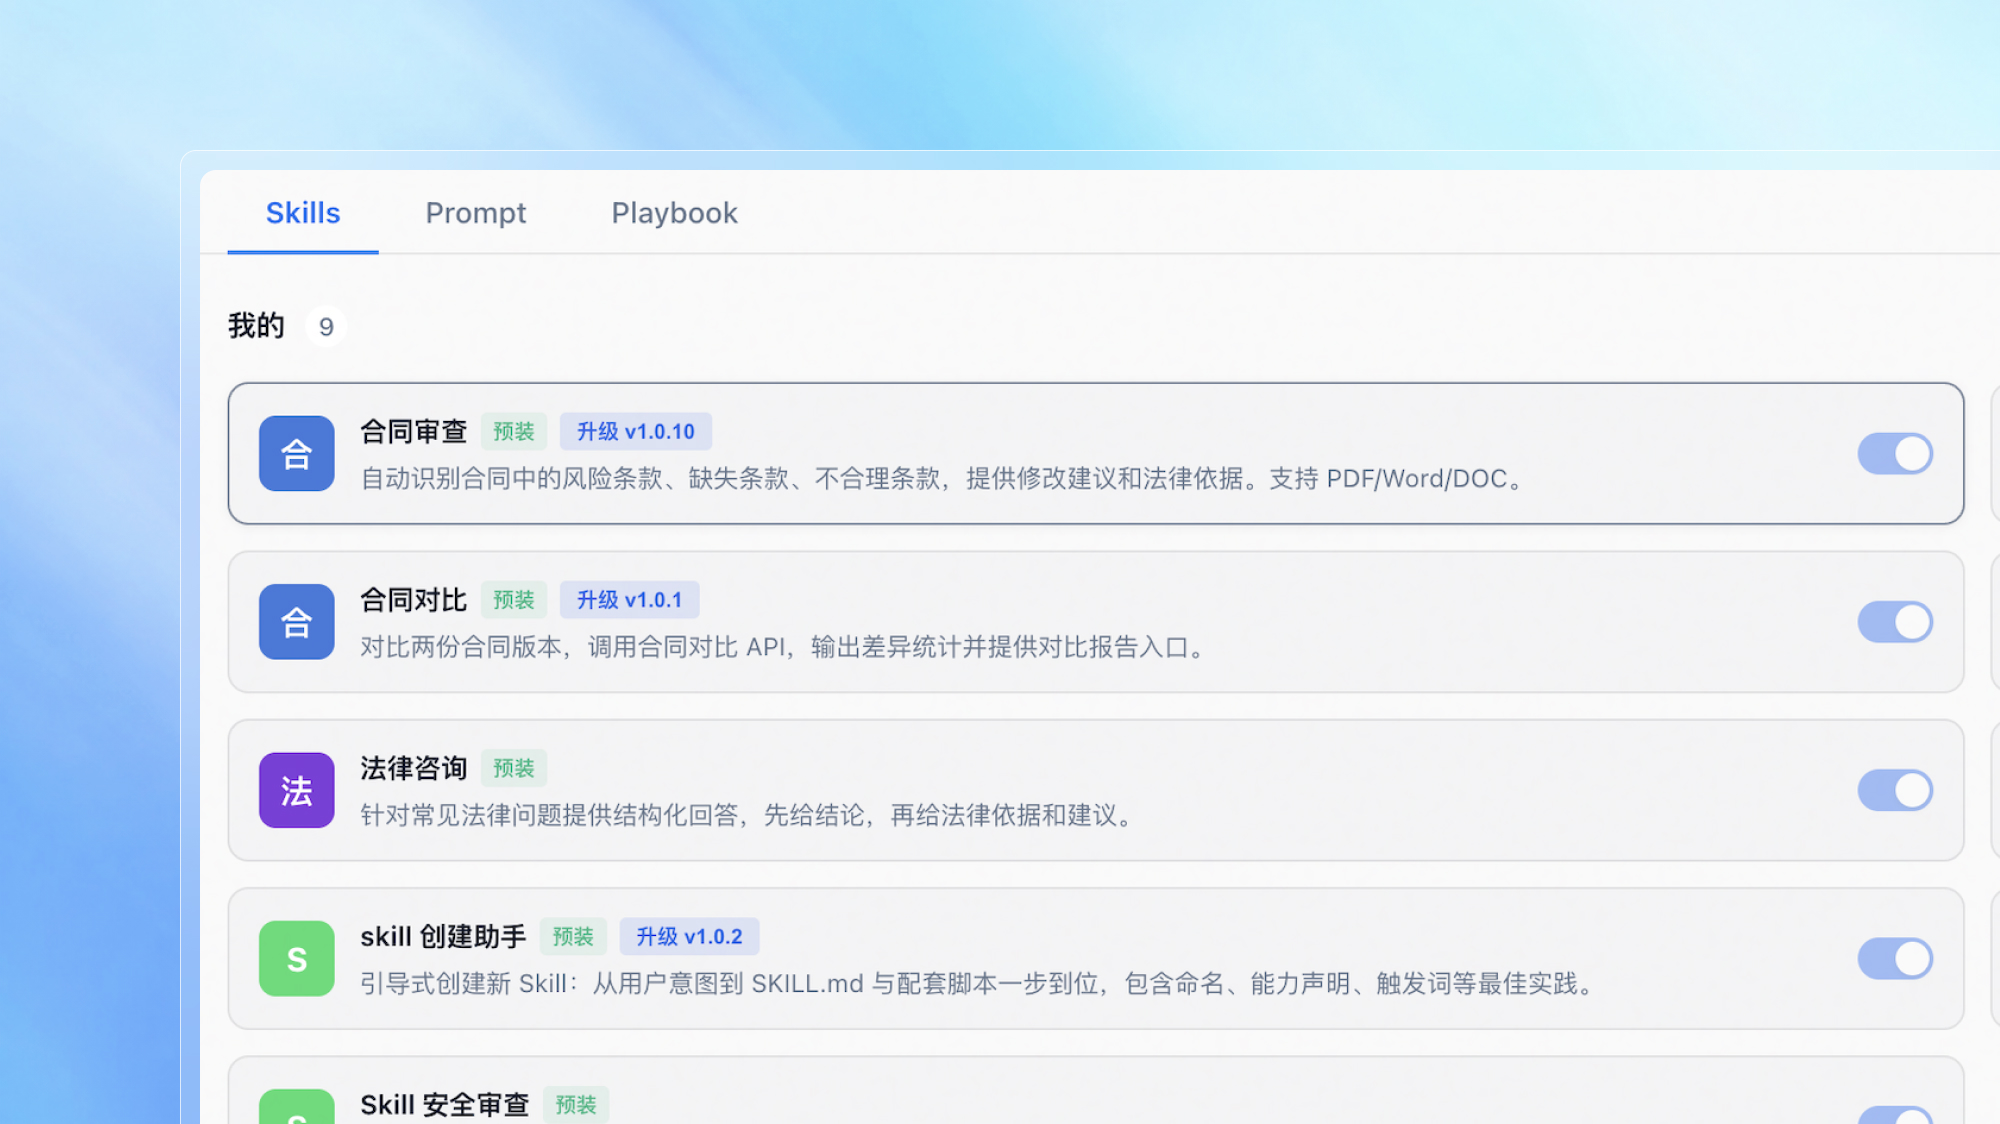
Task: Select the 合同审查 title
Action: (414, 432)
